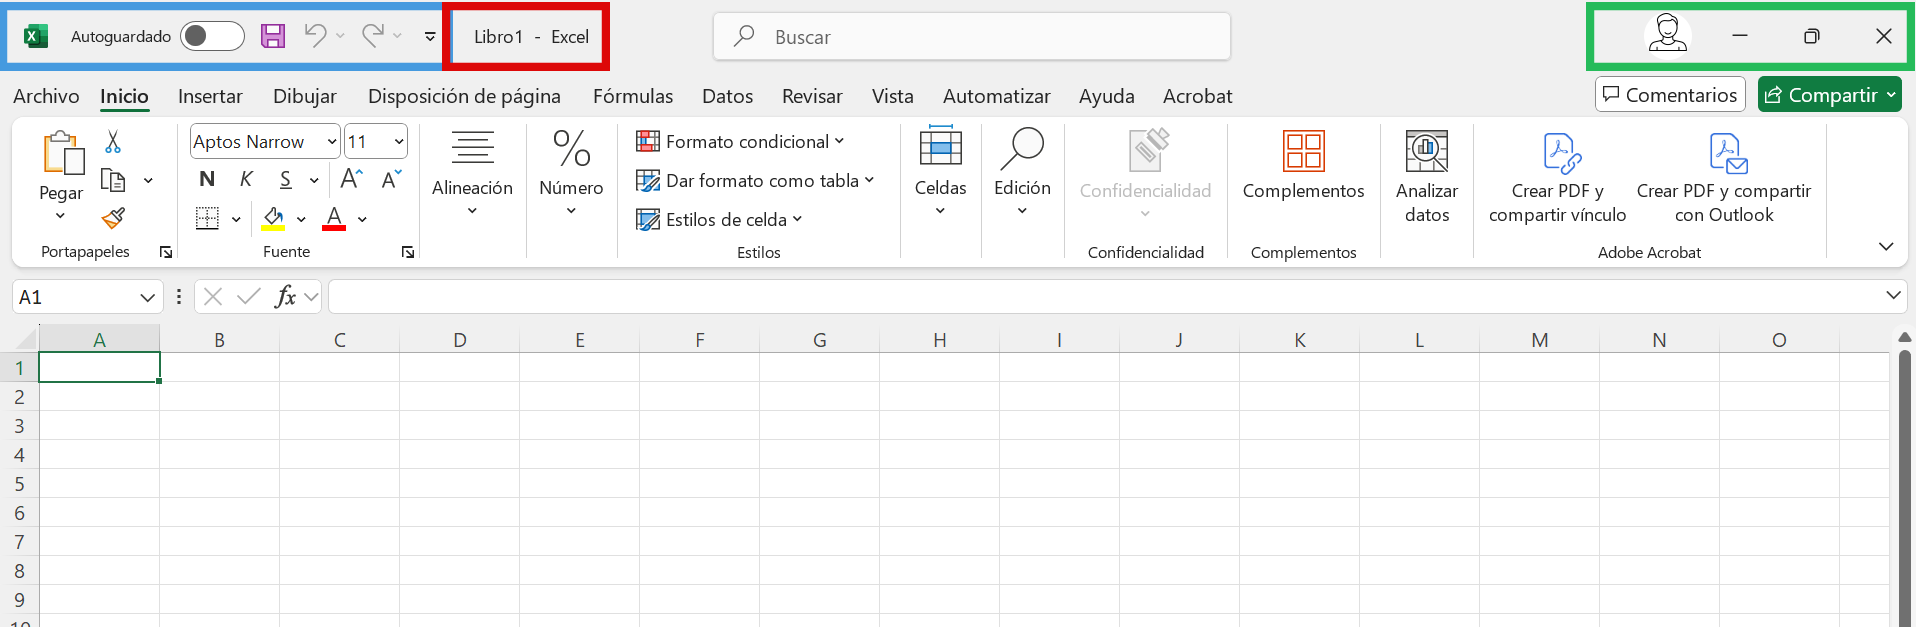Viewport: 1916px width, 627px height.
Task: Apply the yellow fill color swatch
Action: click(273, 218)
